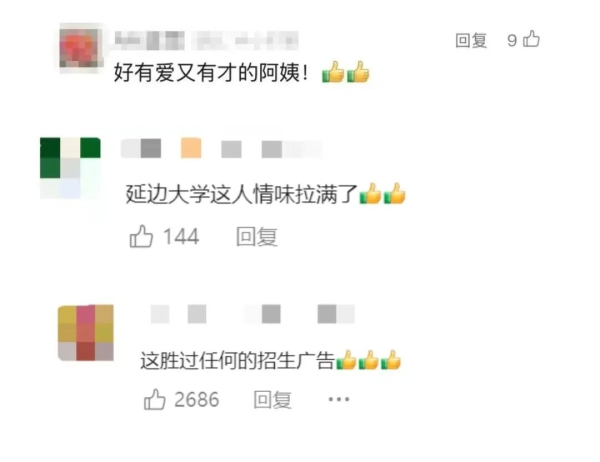Image resolution: width=600 pixels, height=462 pixels.
Task: Open the three-dots more options menu
Action: 339,399
